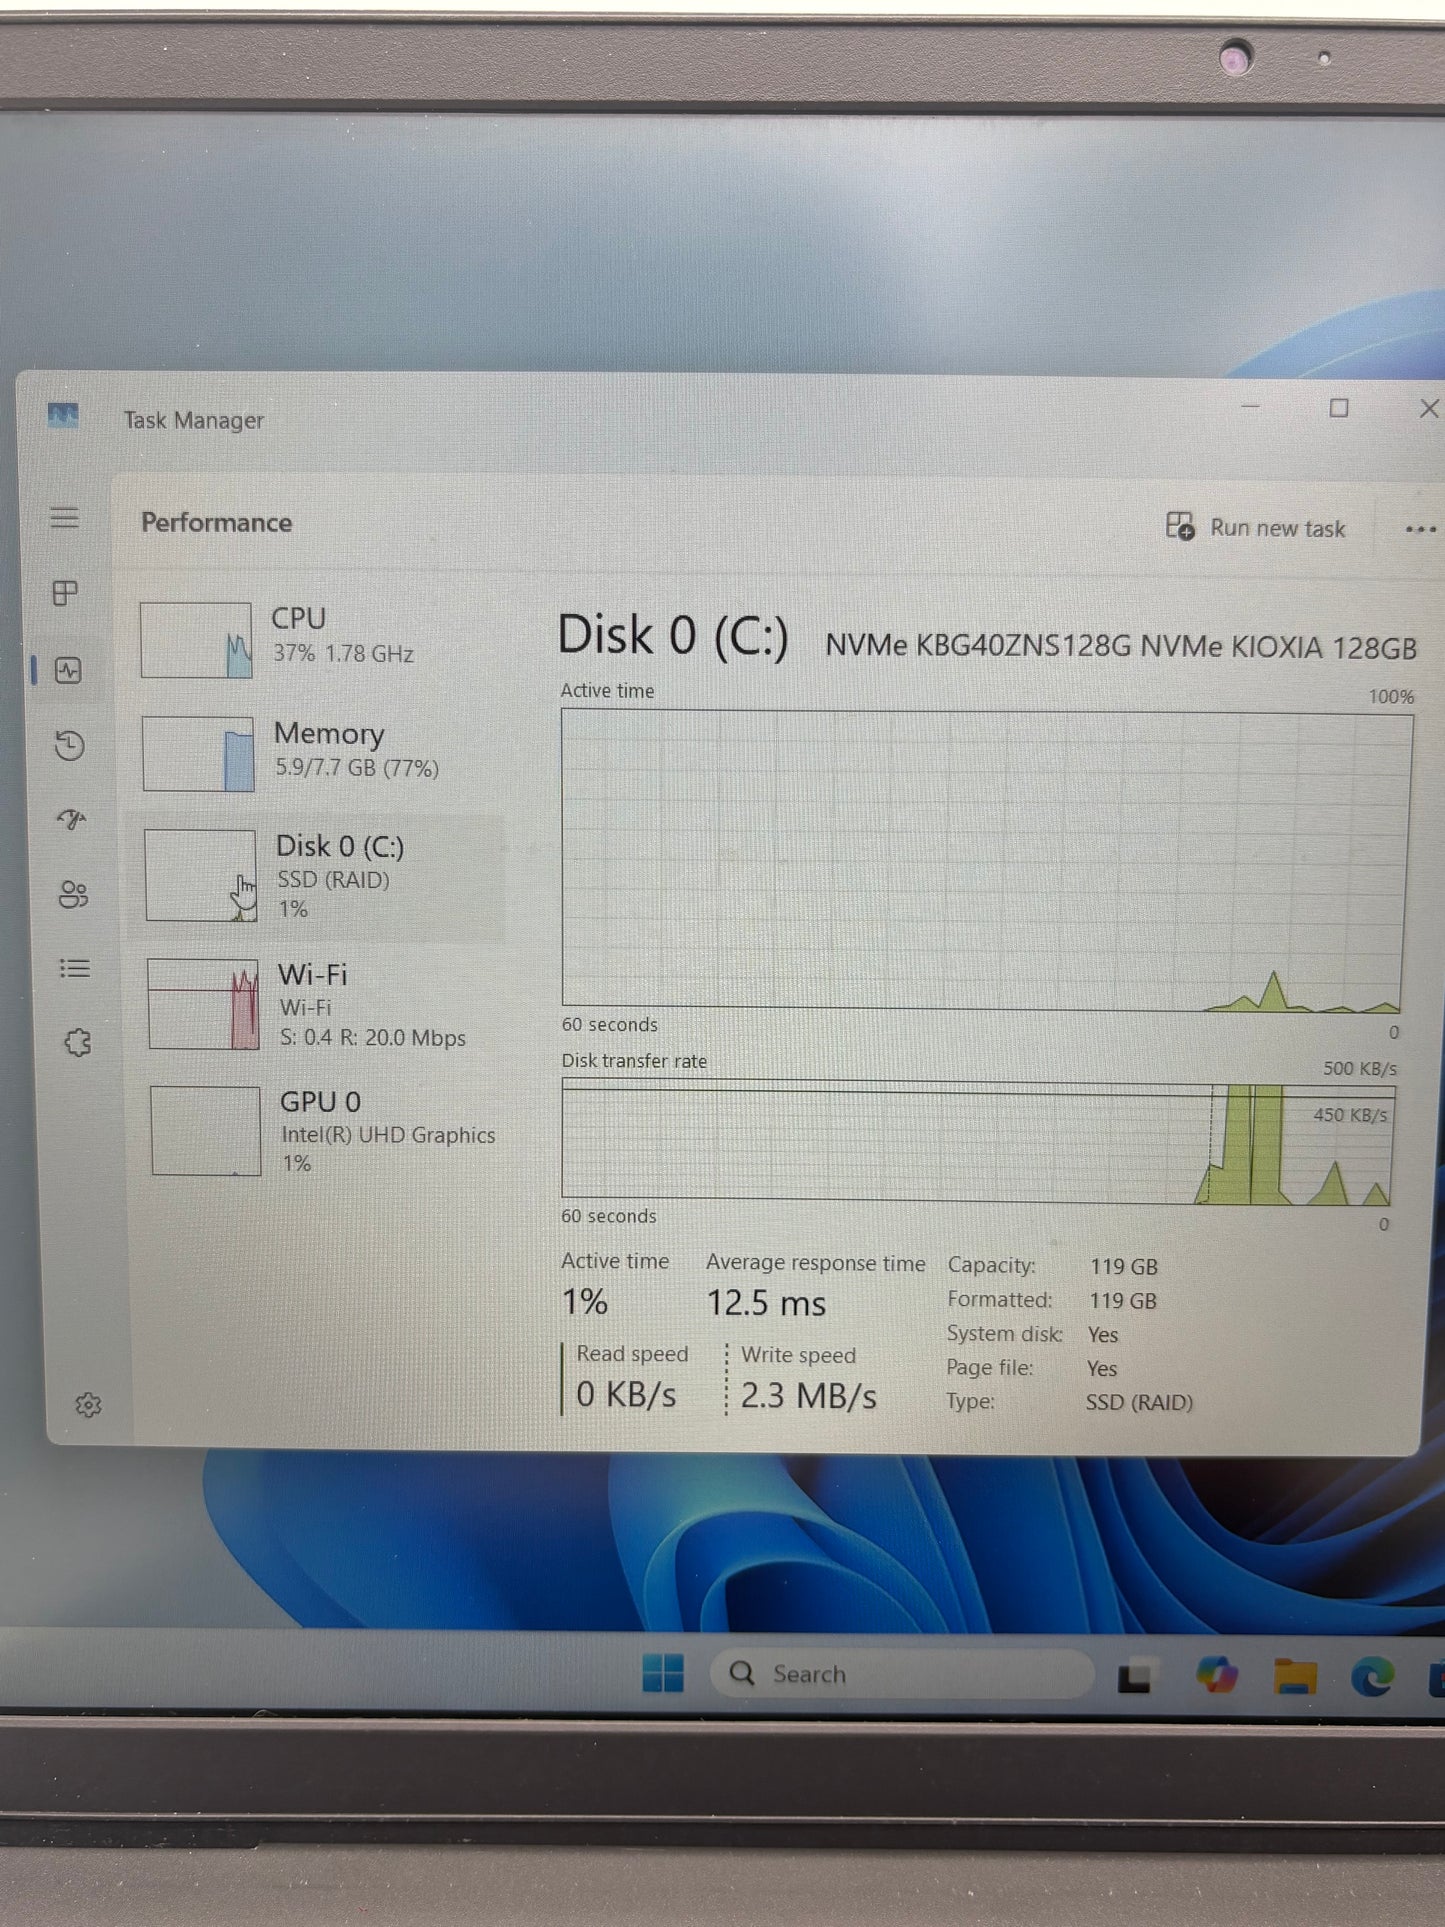Open Microsoft Edge from the taskbar
This screenshot has height=1927, width=1445.
1372,1676
